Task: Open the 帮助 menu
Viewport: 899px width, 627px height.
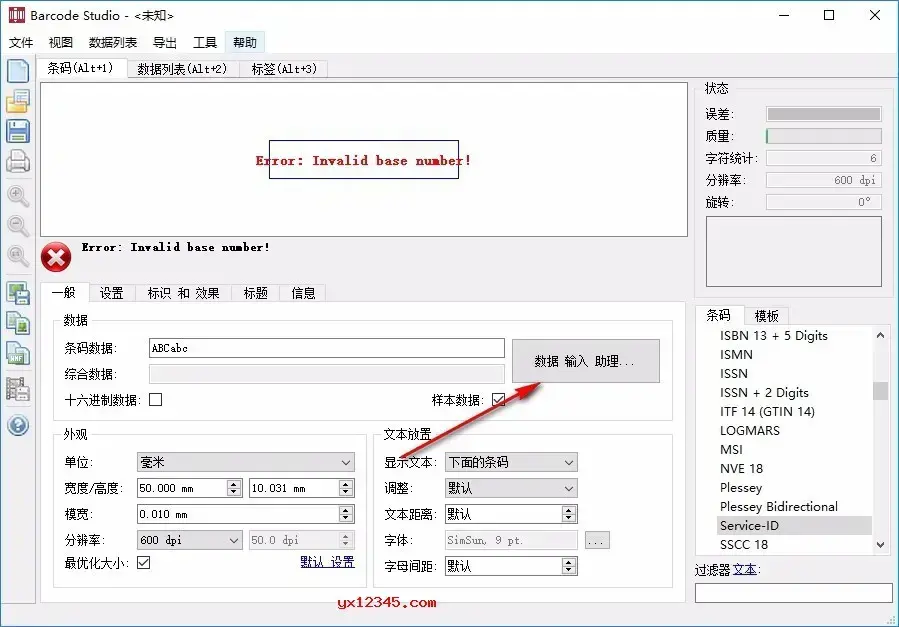Action: pos(245,42)
